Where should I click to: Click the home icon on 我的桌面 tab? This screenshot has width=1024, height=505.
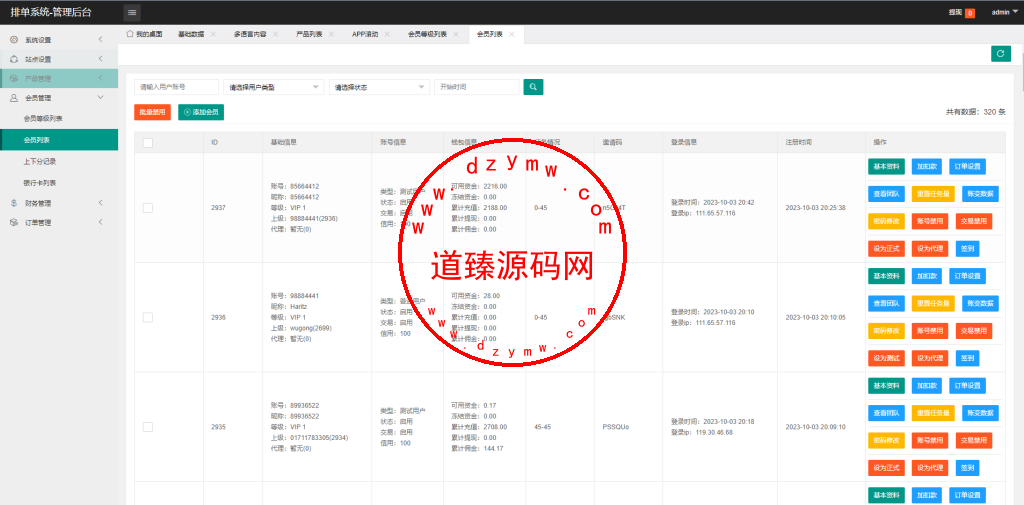coord(130,34)
